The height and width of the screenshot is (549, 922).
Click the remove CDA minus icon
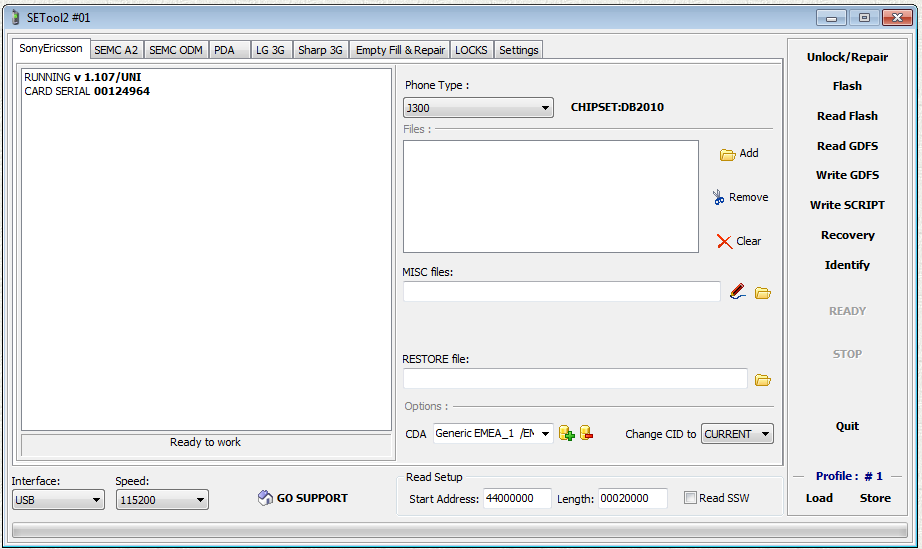(586, 433)
